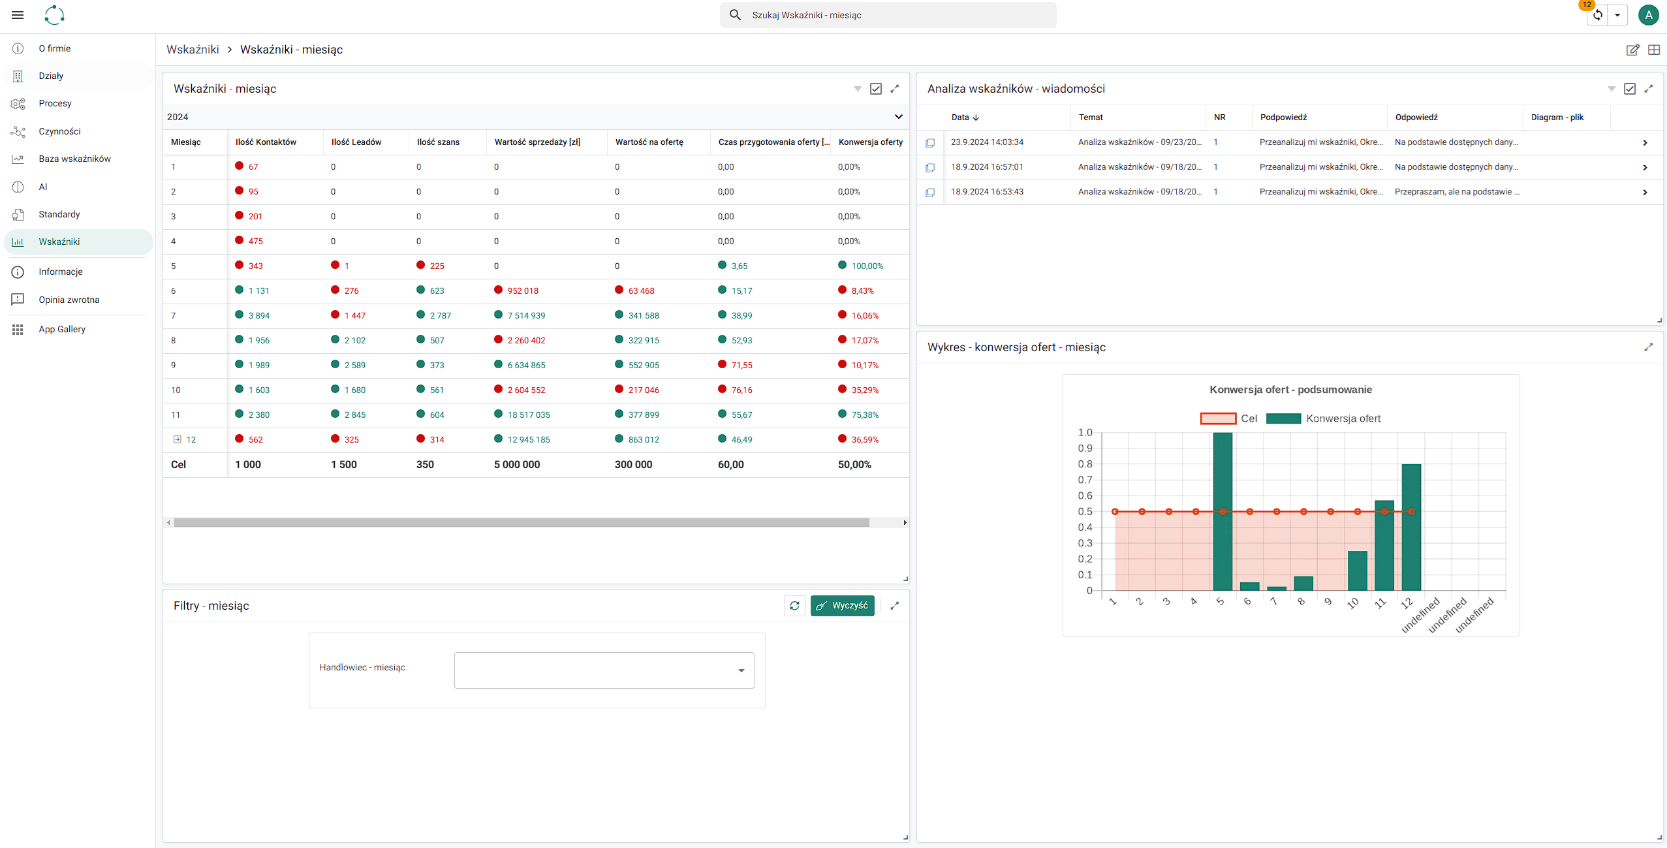Sort by Konwersja oferty column header
Viewport: 1667px width, 848px height.
(x=870, y=142)
